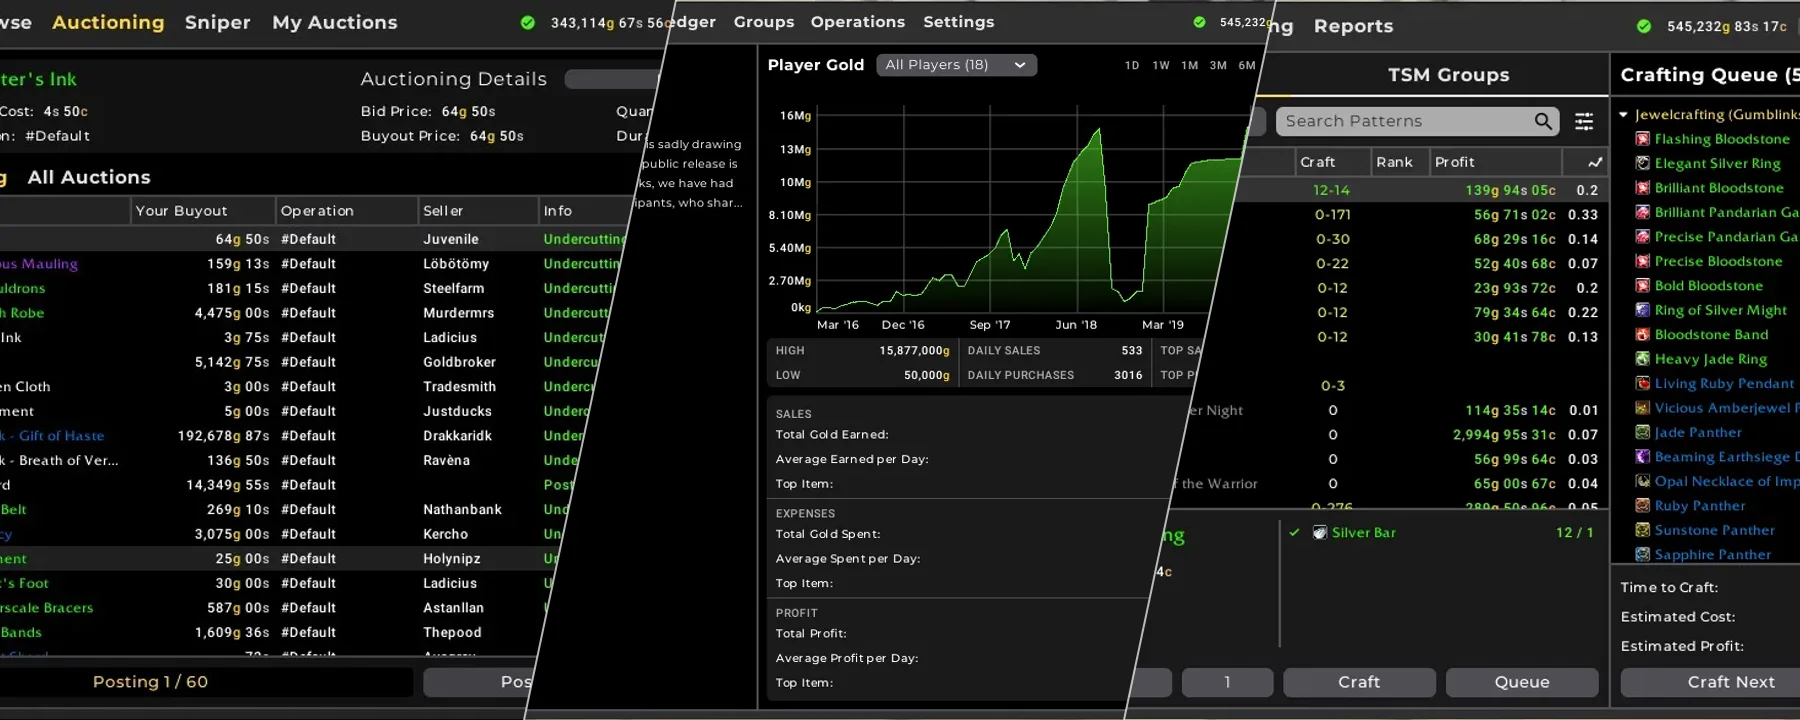Click the Craft button
Screen dimensions: 1800x720
pos(1359,682)
